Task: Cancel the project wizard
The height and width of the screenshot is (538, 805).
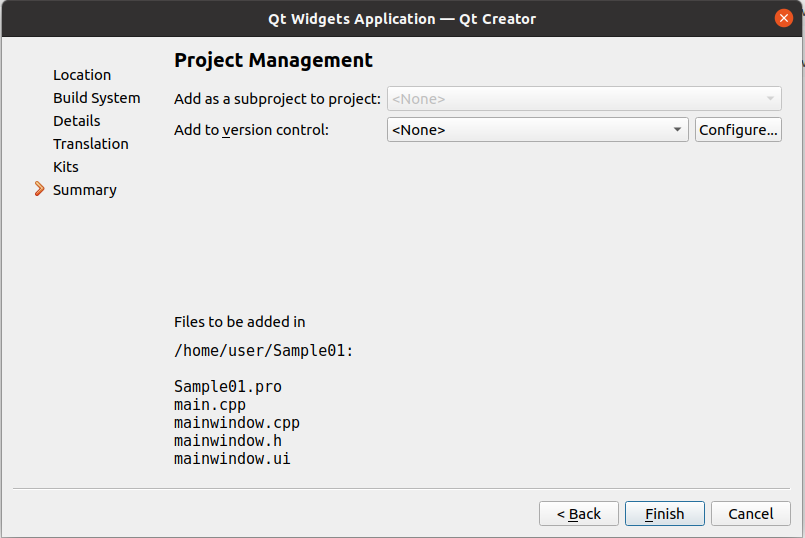Action: (x=751, y=514)
